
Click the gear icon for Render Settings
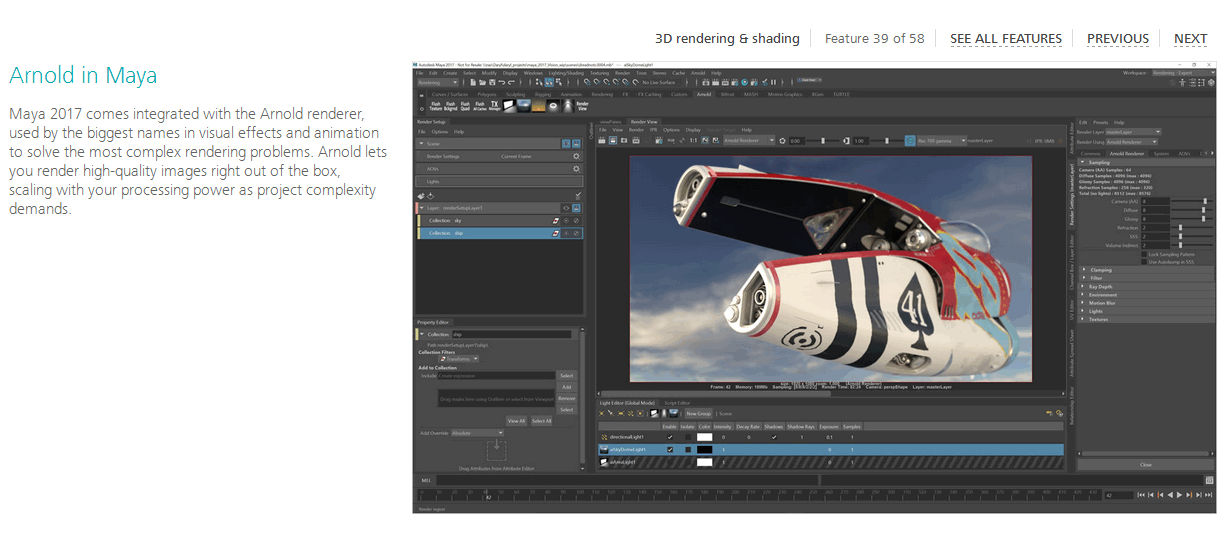[576, 156]
